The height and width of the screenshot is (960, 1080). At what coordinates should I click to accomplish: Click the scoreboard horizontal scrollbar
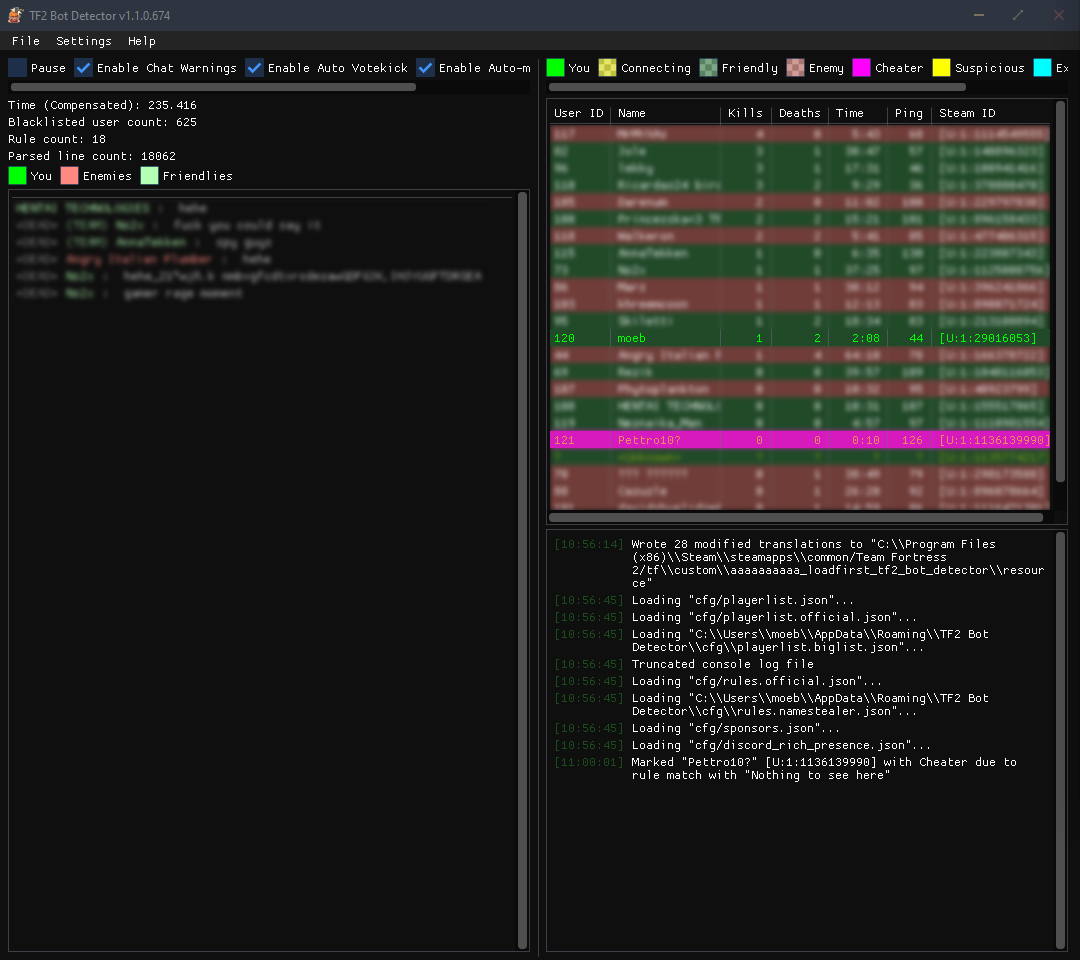pyautogui.click(x=796, y=517)
